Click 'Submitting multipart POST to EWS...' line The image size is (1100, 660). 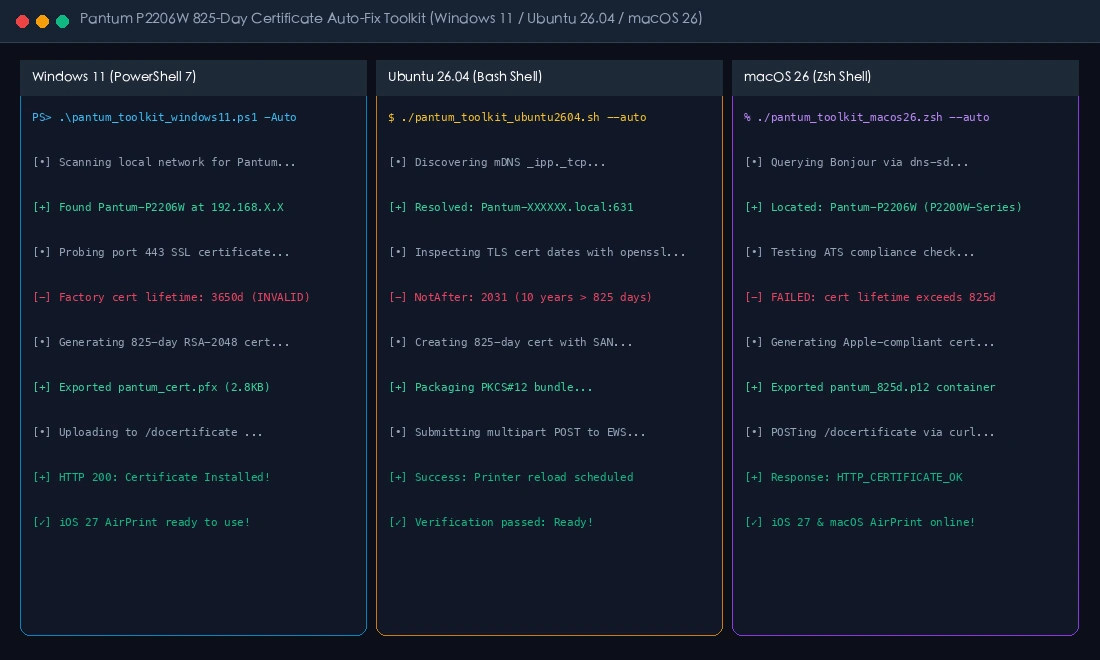click(517, 432)
